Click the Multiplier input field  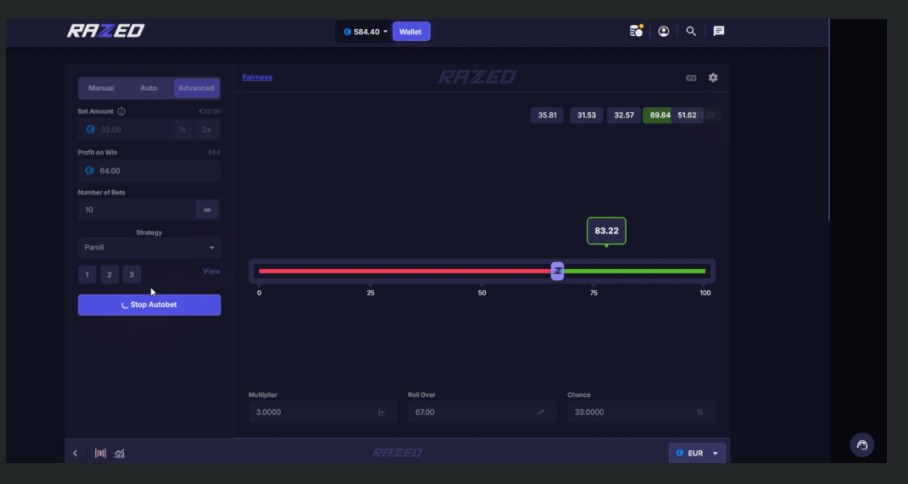click(310, 412)
